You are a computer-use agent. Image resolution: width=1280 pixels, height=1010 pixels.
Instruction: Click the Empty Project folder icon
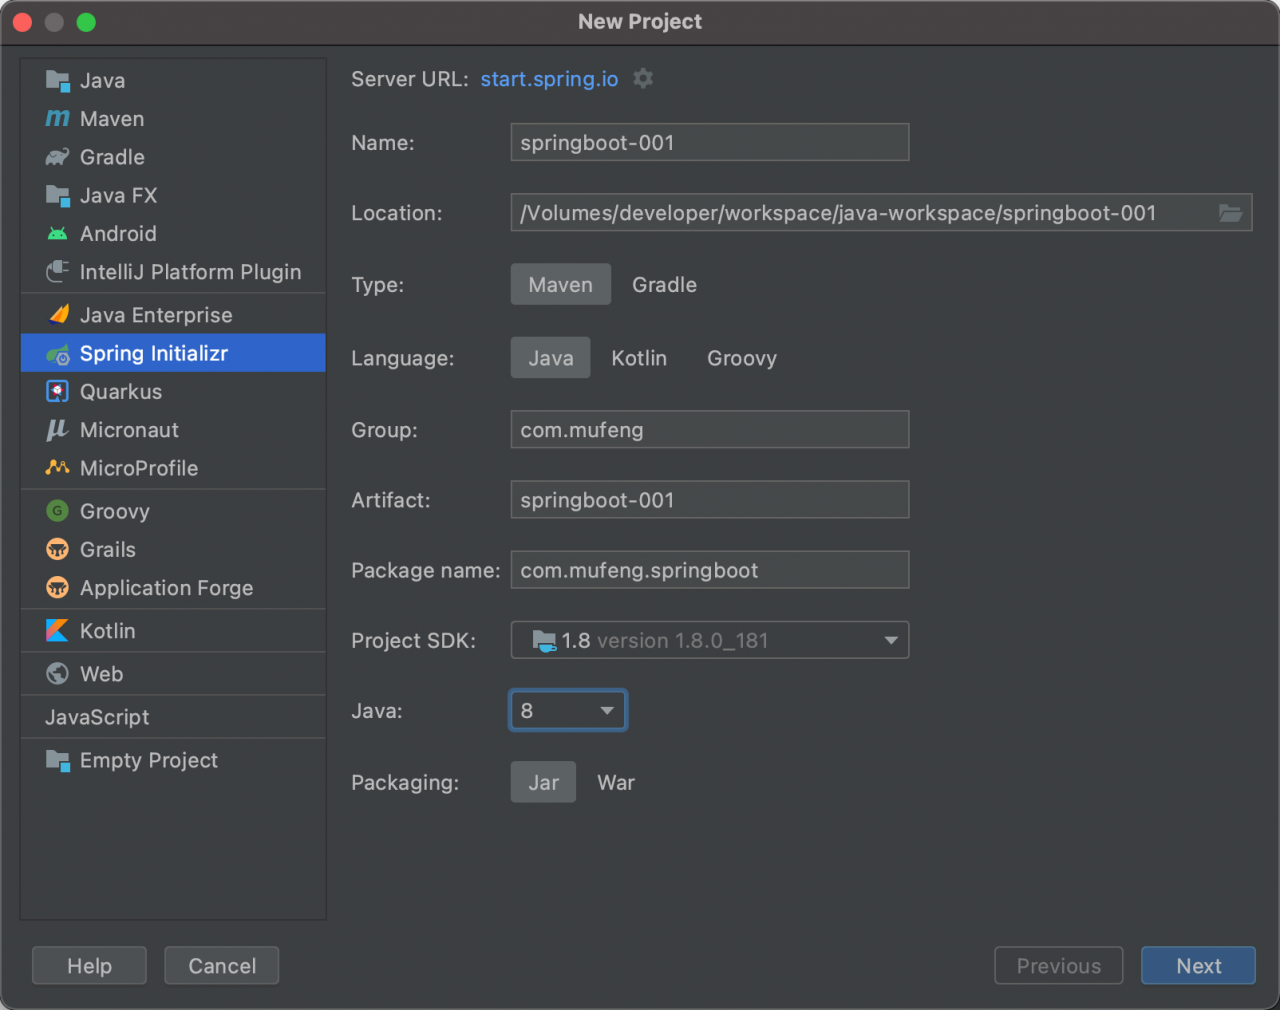tap(58, 761)
